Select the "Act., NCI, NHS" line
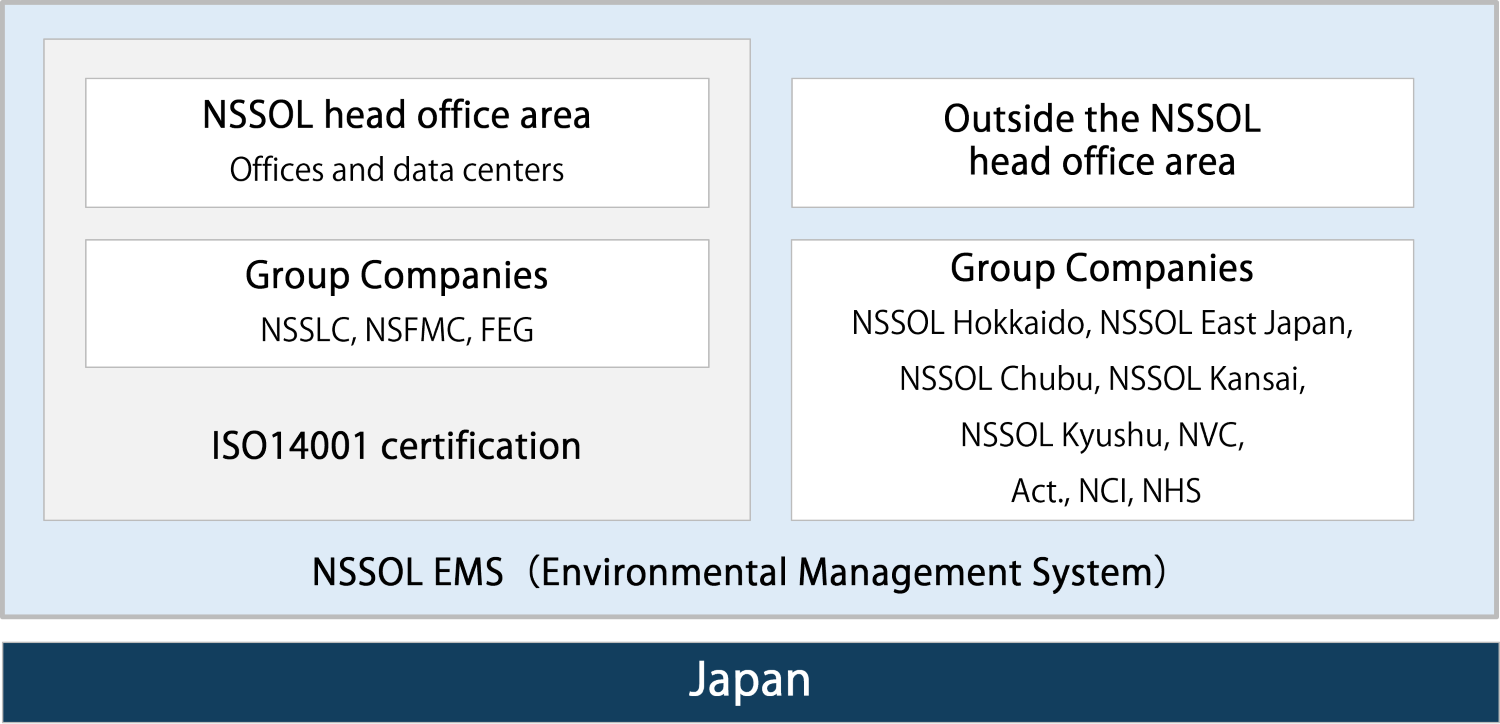 [1105, 491]
